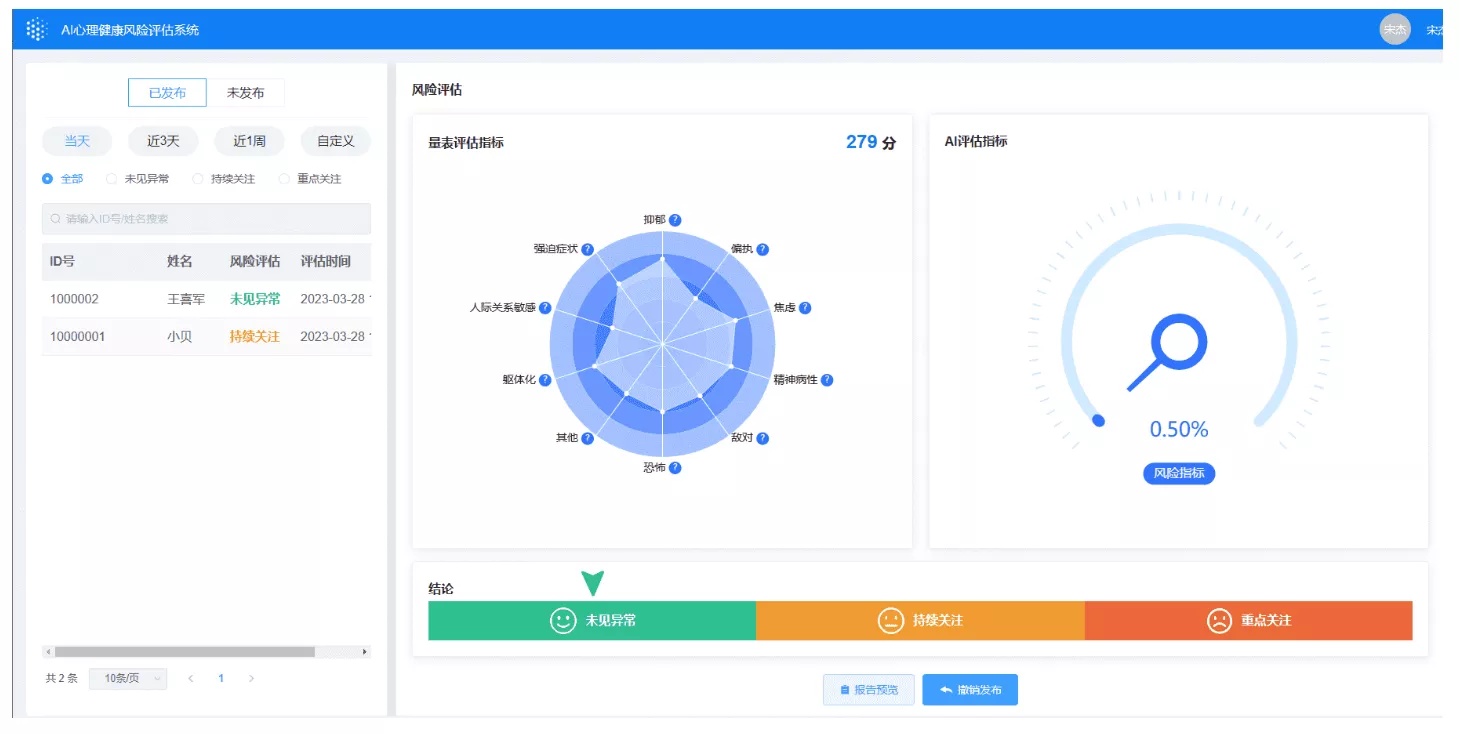Open the help icon for 人际关系敏感

[x=545, y=308]
